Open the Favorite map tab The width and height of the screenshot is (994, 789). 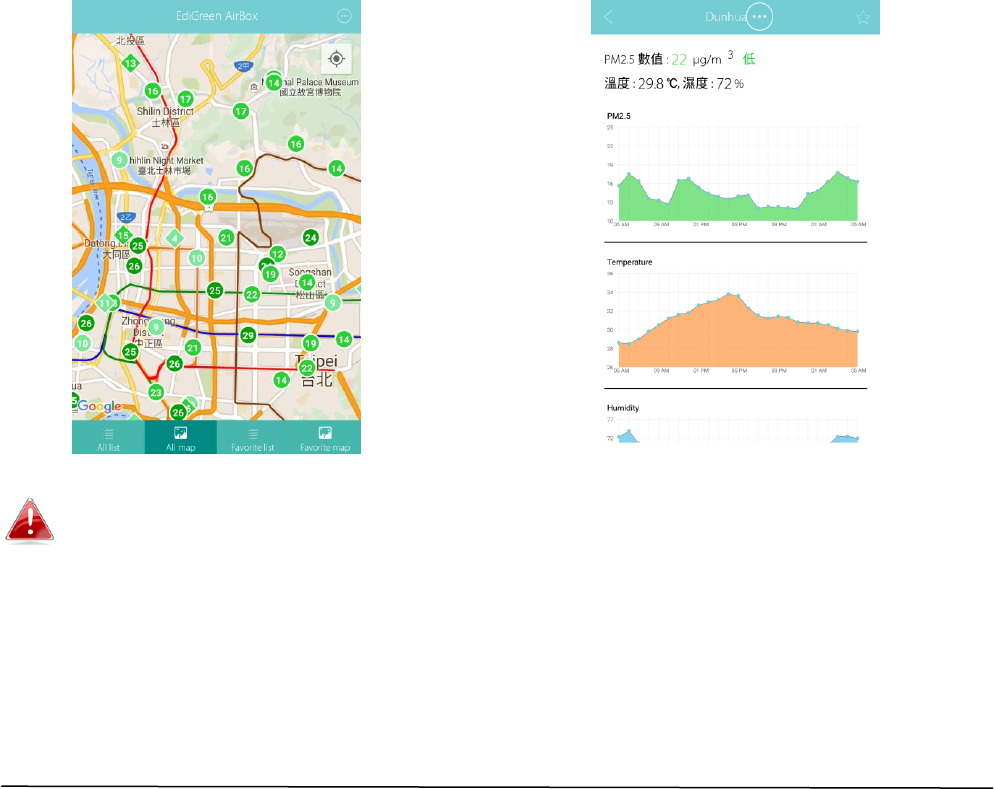325,439
